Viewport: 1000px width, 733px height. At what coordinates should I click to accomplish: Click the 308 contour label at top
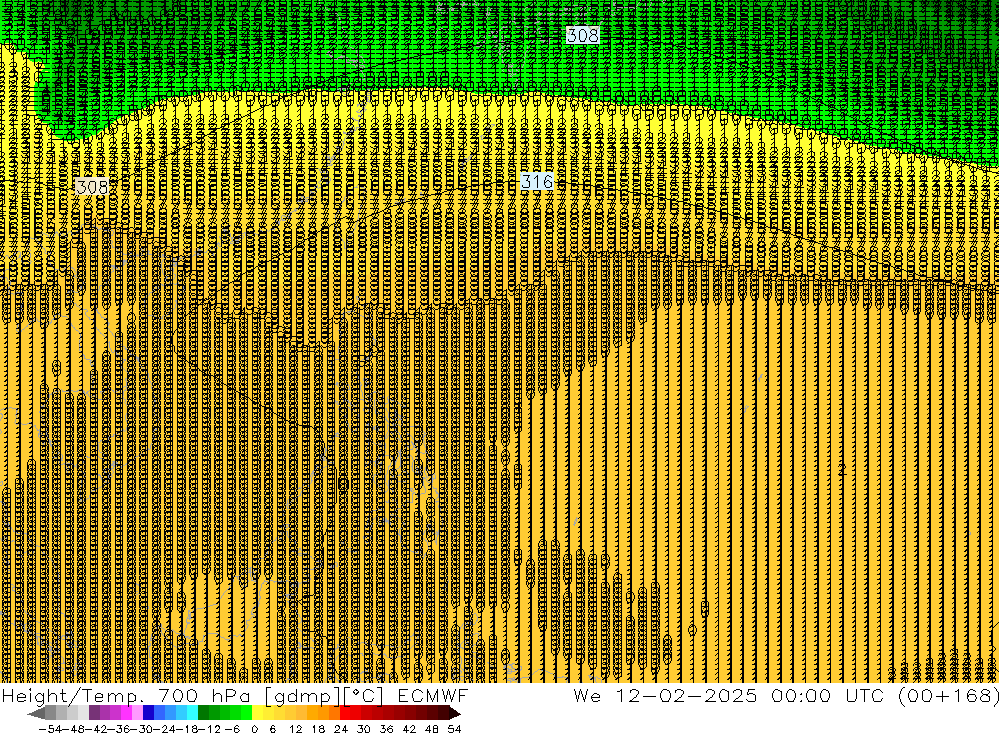(583, 35)
